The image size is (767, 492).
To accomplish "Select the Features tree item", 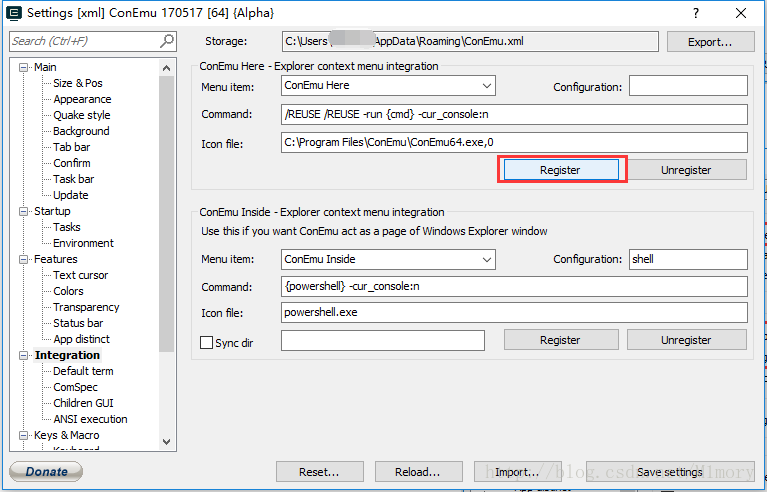I will [x=55, y=259].
